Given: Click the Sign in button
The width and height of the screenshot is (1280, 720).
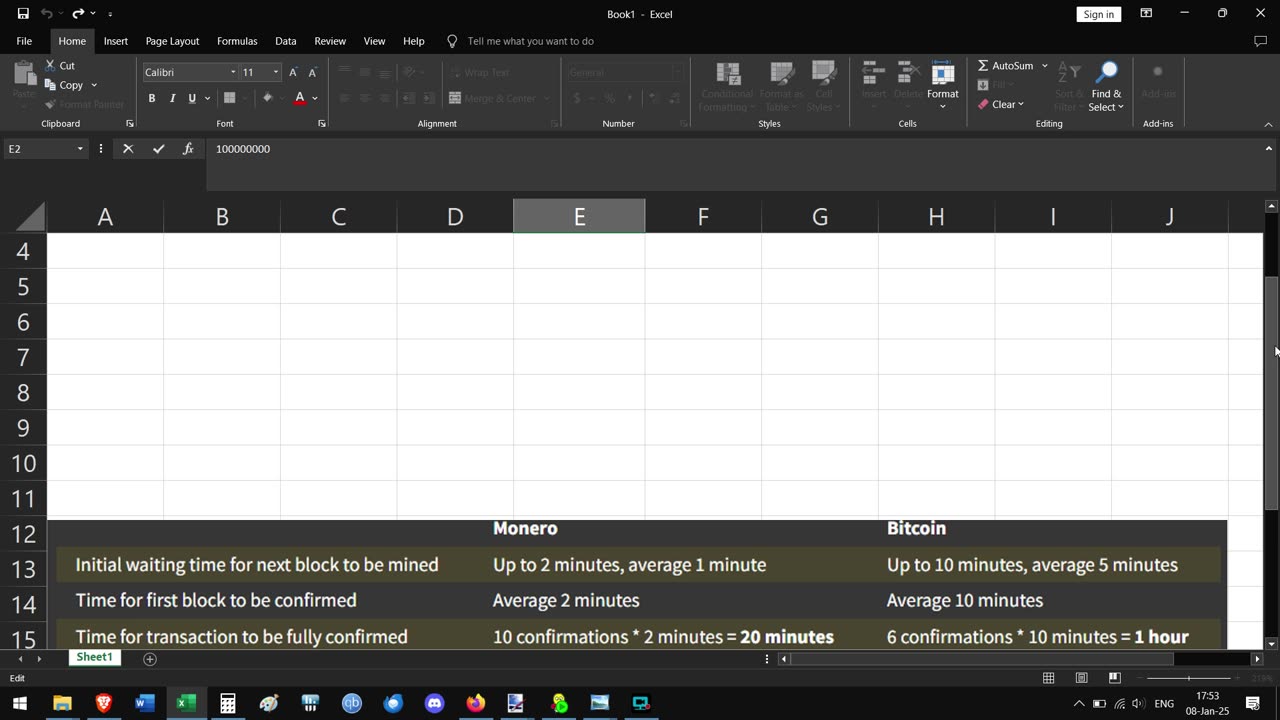Looking at the screenshot, I should coord(1098,14).
